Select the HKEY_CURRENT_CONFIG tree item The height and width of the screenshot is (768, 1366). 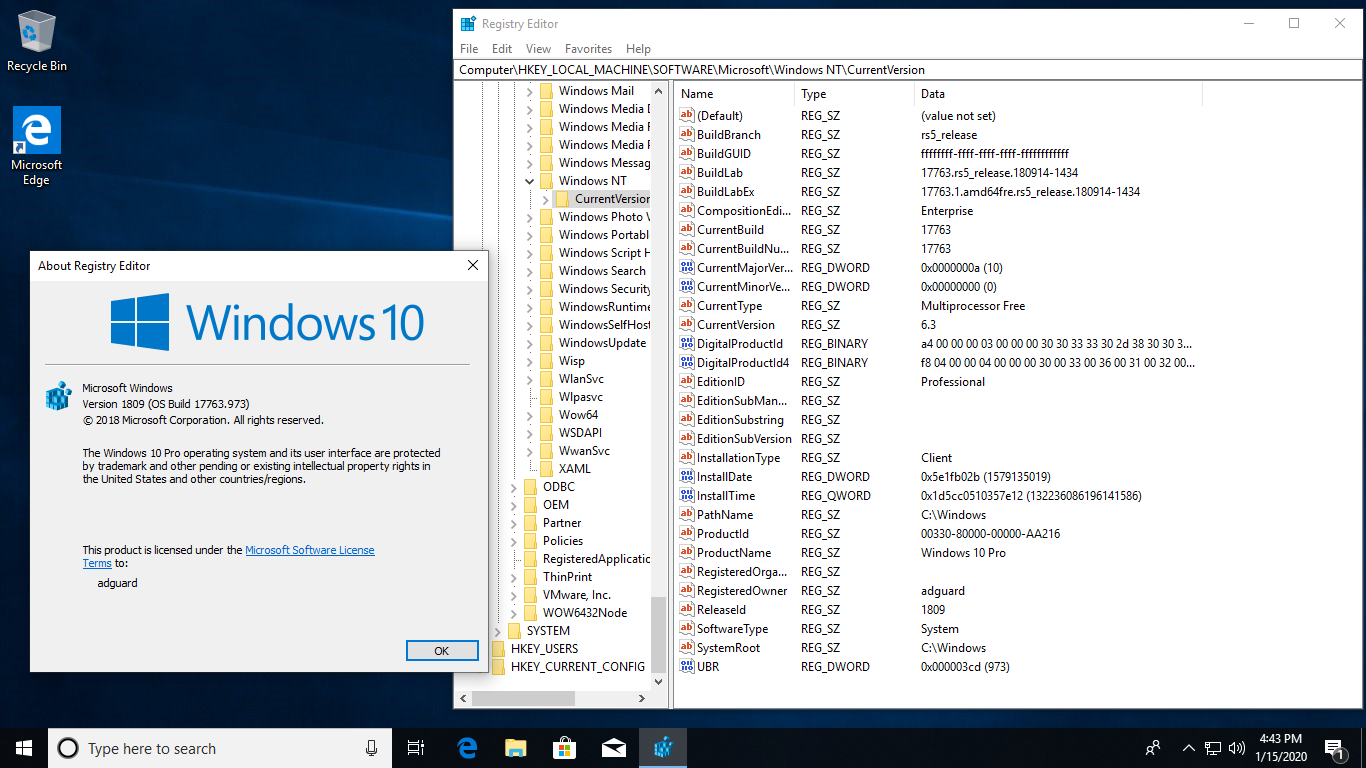pyautogui.click(x=578, y=667)
